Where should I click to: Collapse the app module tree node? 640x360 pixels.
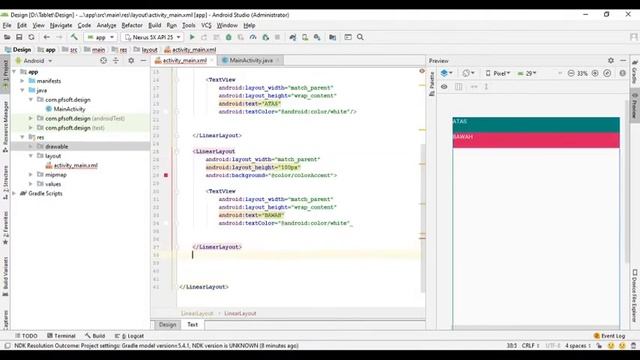(x=15, y=71)
